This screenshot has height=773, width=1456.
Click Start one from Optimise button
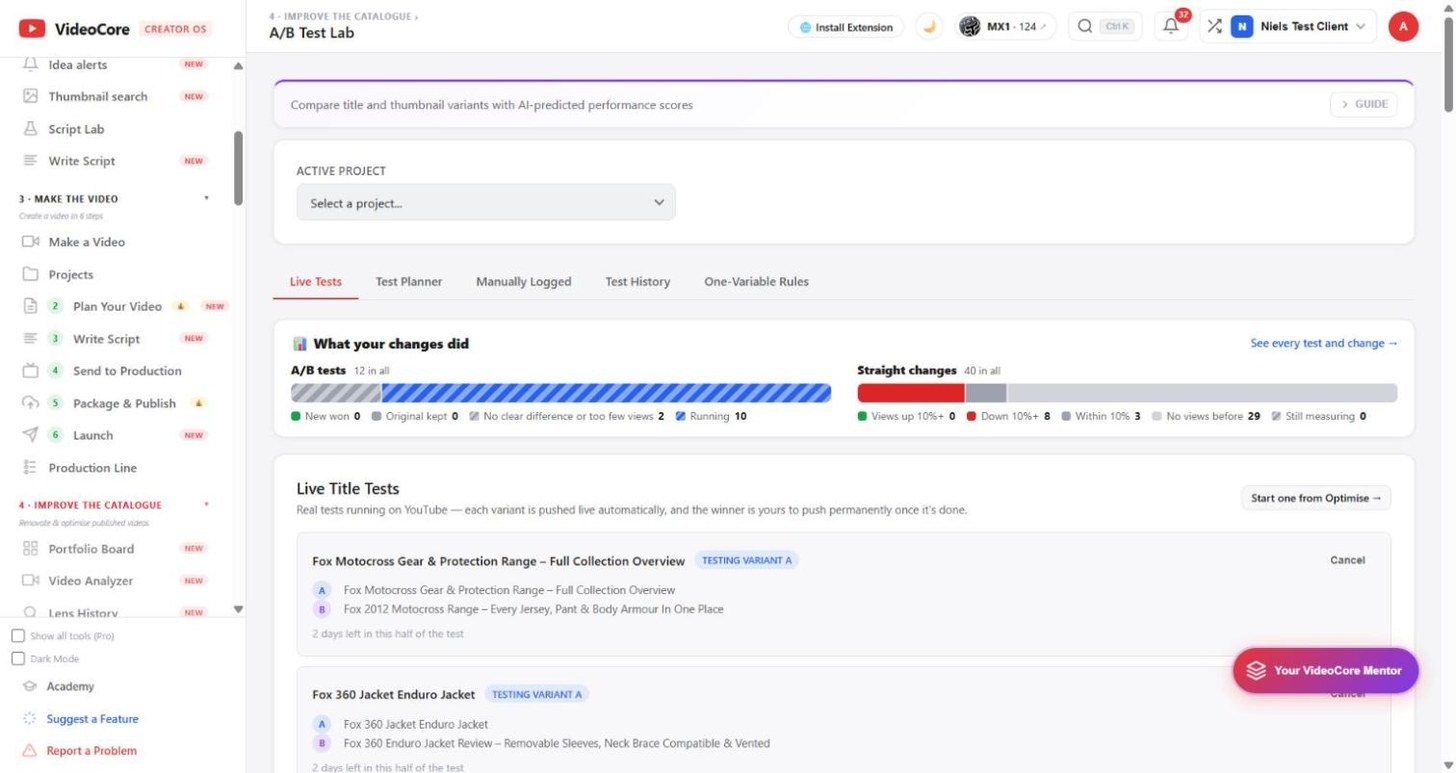point(1316,498)
